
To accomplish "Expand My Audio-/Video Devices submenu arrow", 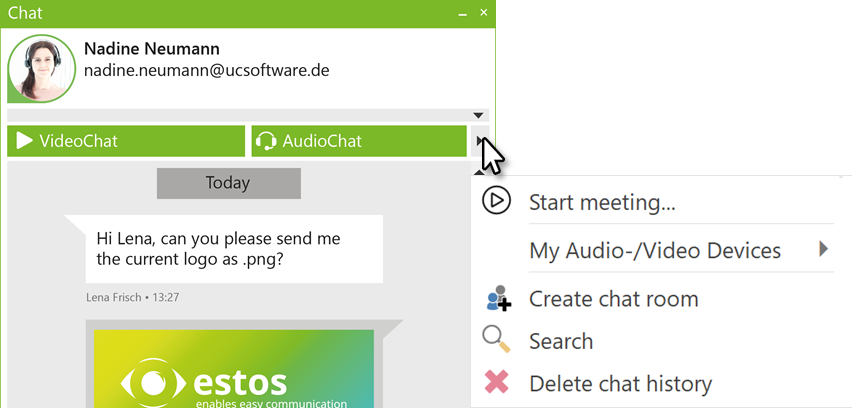I will point(824,249).
